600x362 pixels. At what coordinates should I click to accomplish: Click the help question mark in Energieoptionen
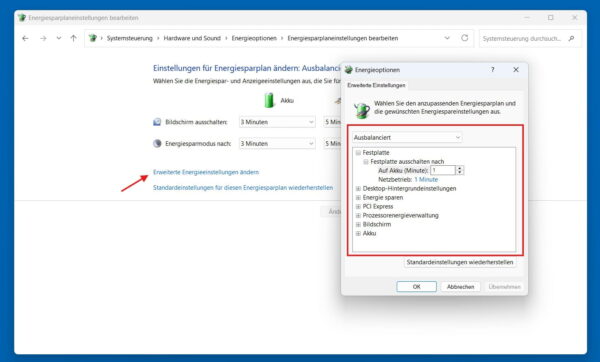492,70
